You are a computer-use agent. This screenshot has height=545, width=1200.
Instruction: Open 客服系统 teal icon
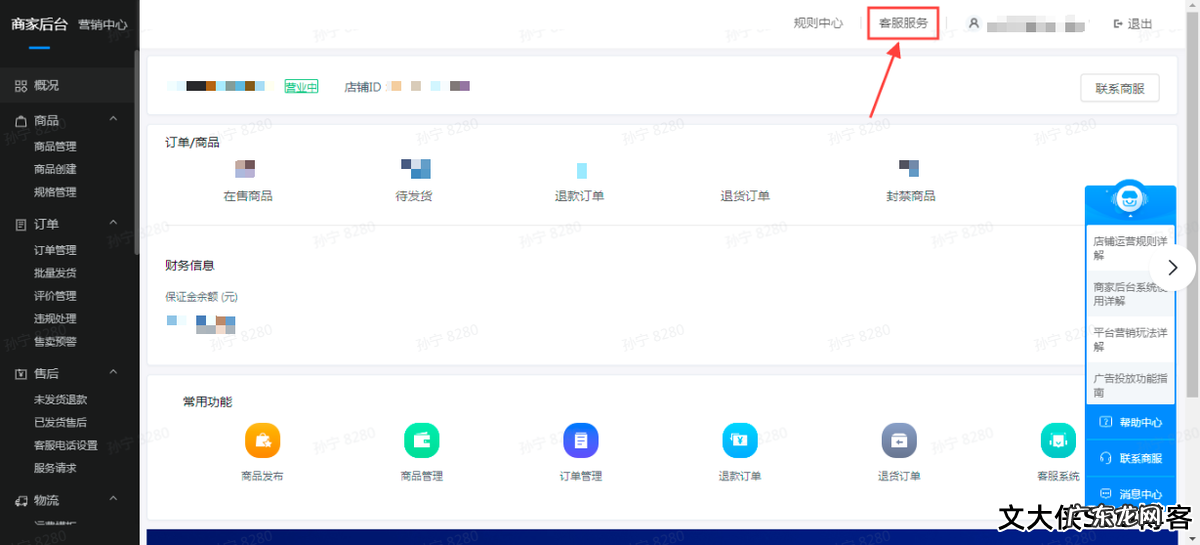[x=1058, y=440]
